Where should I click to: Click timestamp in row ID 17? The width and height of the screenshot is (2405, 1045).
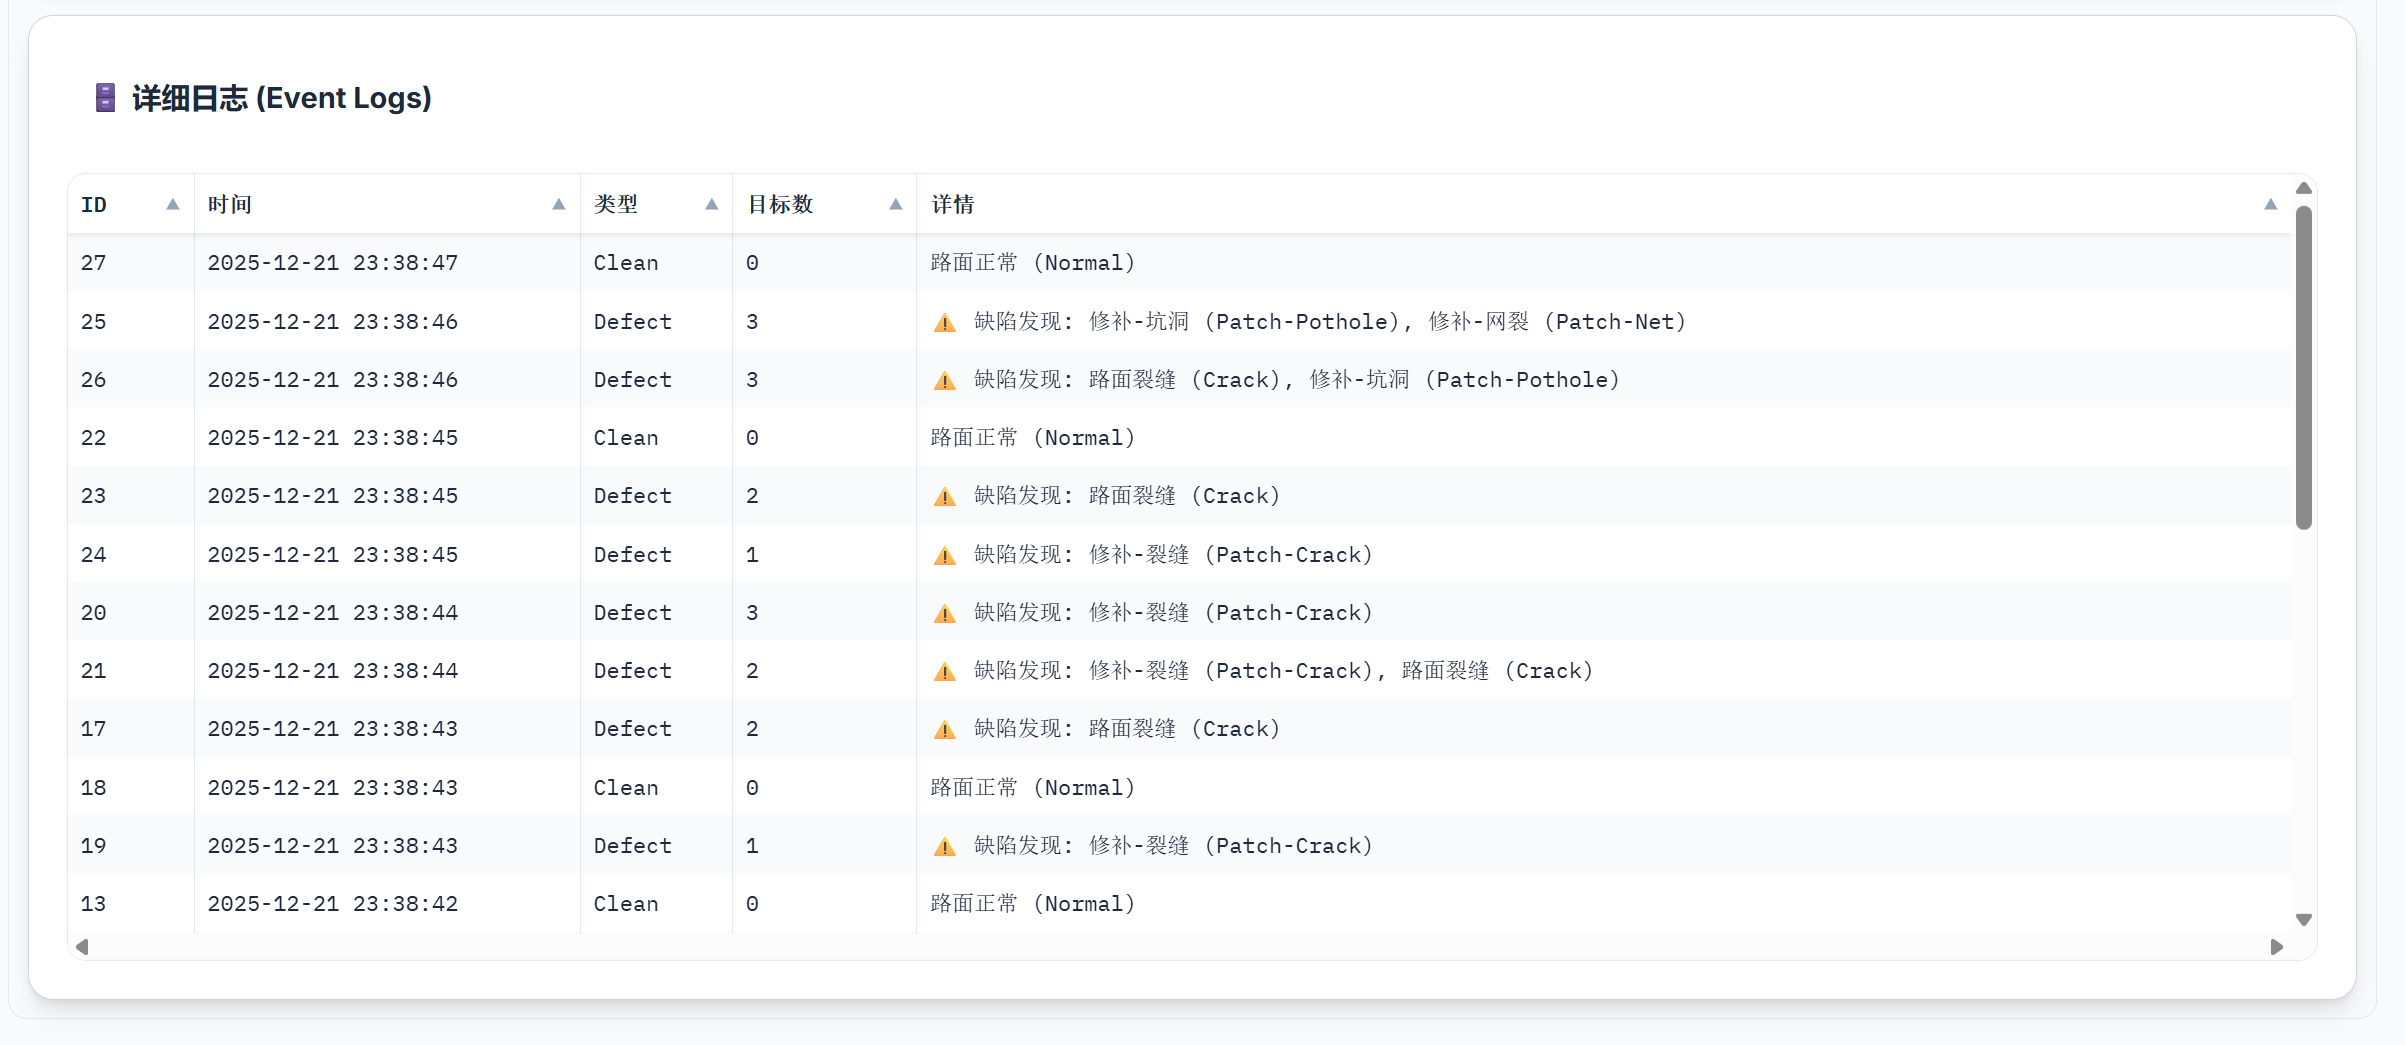[x=333, y=729]
